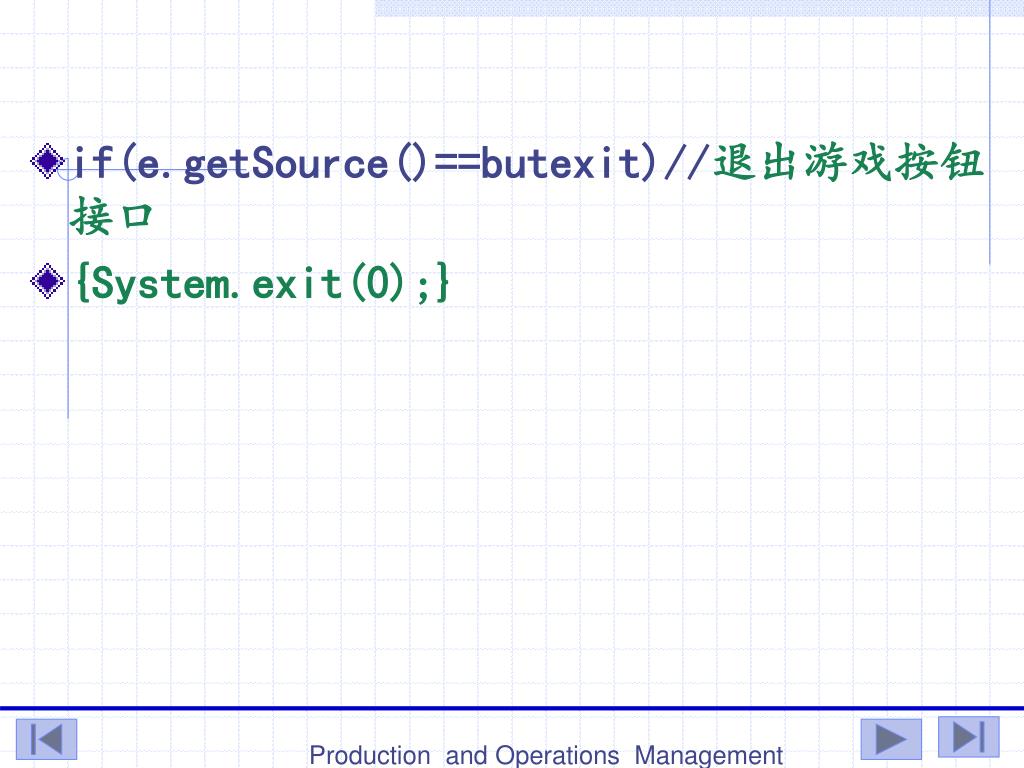The width and height of the screenshot is (1024, 768).
Task: Click the Chinese comment '退出游戏按钮'
Action: point(848,162)
